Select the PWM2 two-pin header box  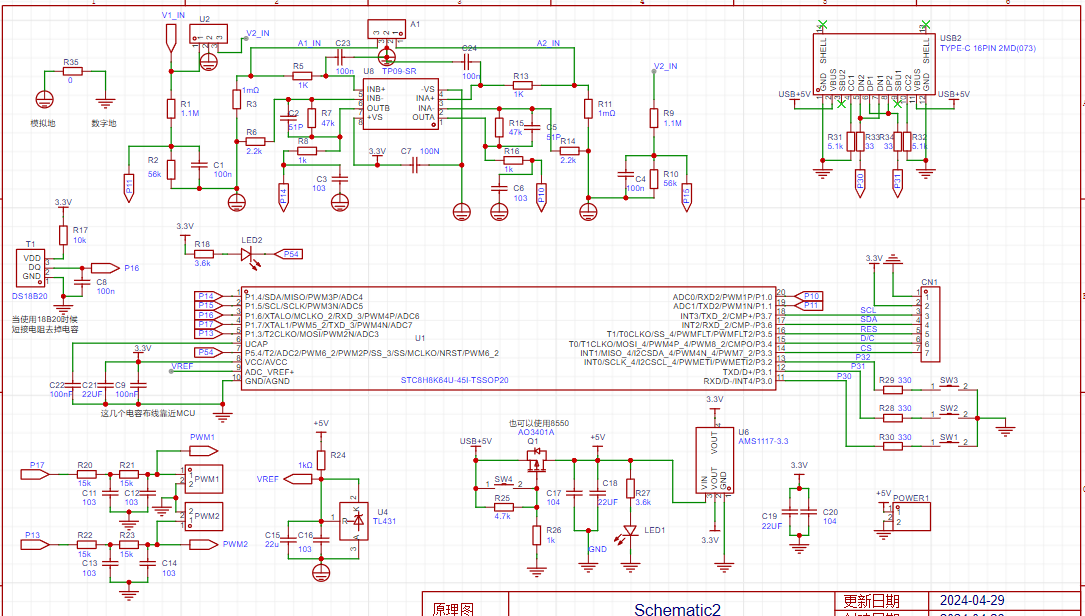[x=204, y=516]
